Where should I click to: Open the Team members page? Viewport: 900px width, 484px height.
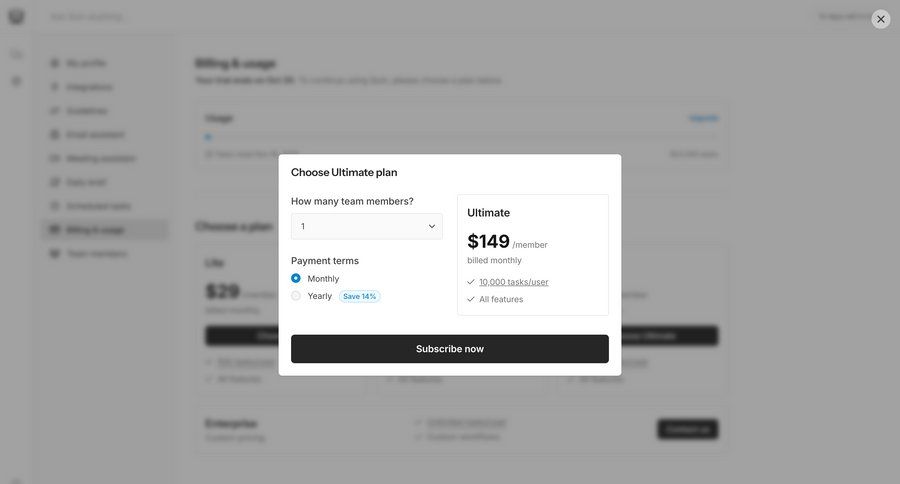click(x=96, y=253)
